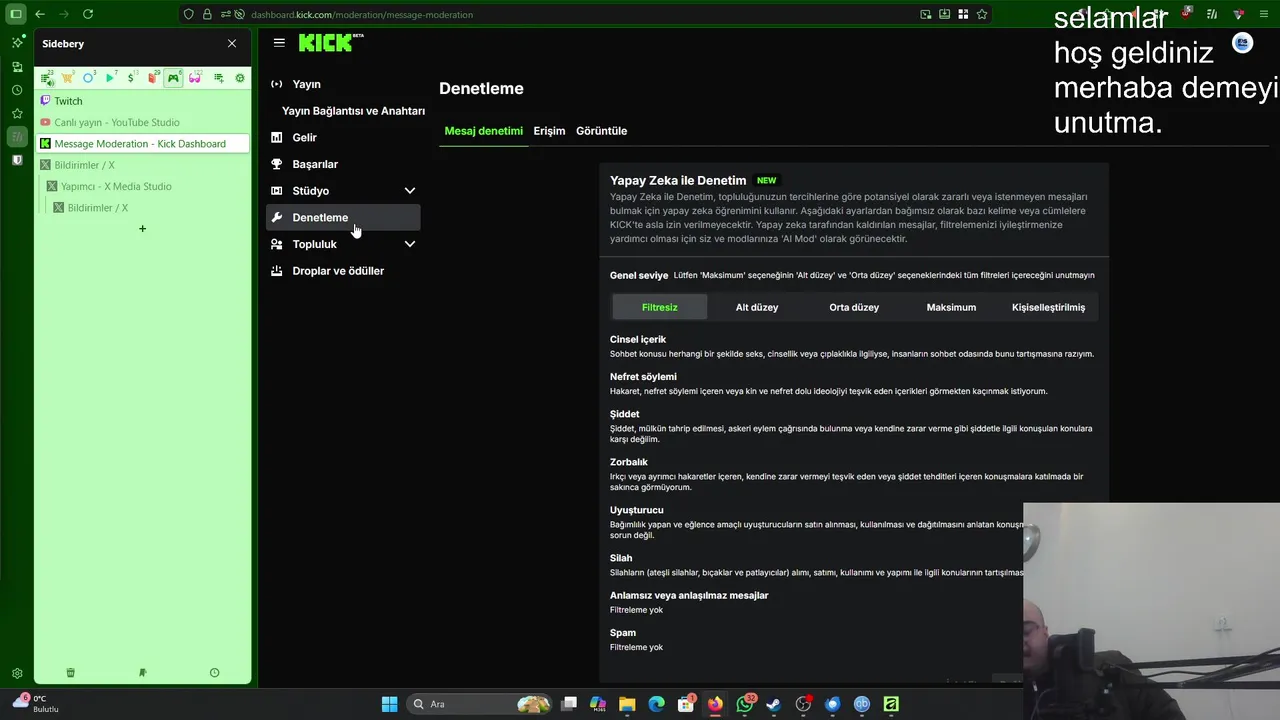The width and height of the screenshot is (1280, 720).
Task: Open the Sidebery bookmarks icon at bottom
Action: [x=142, y=673]
